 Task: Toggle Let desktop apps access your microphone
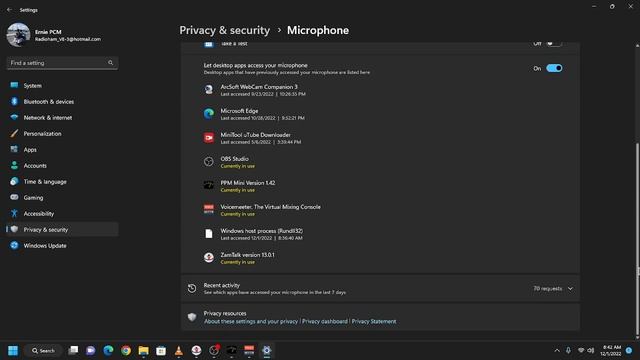[x=554, y=68]
